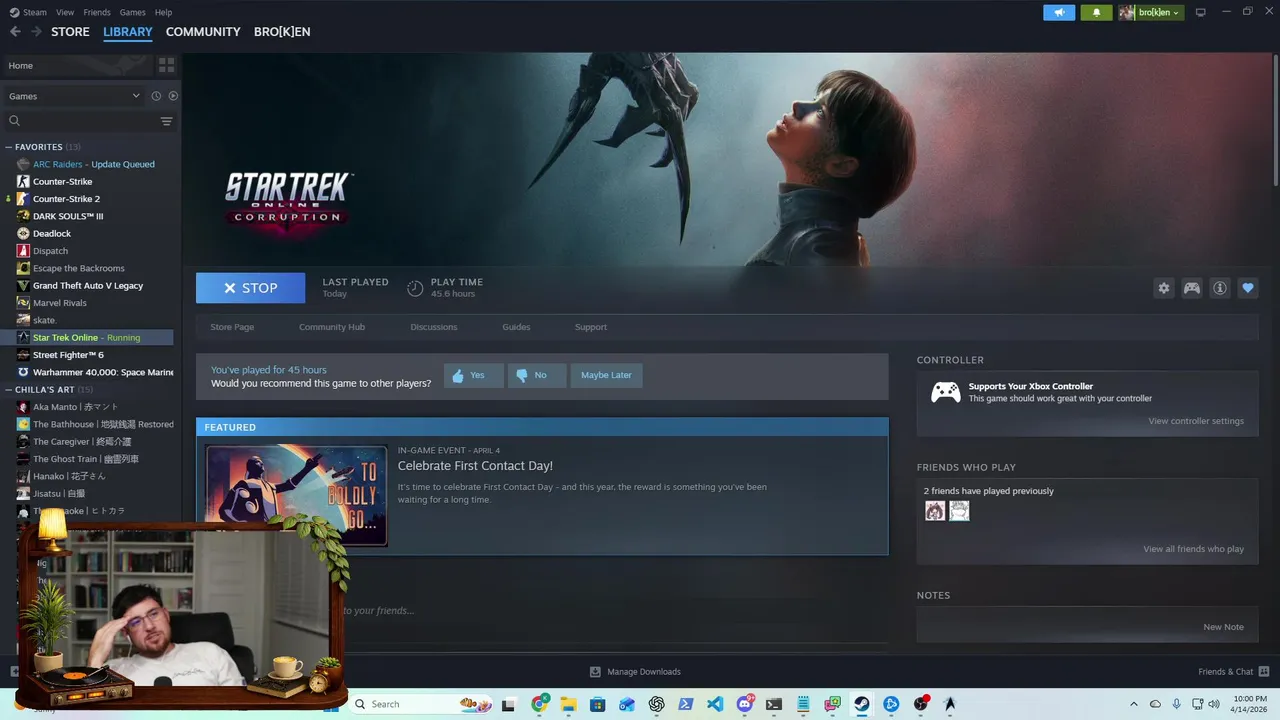View all friends who play

coord(1193,549)
